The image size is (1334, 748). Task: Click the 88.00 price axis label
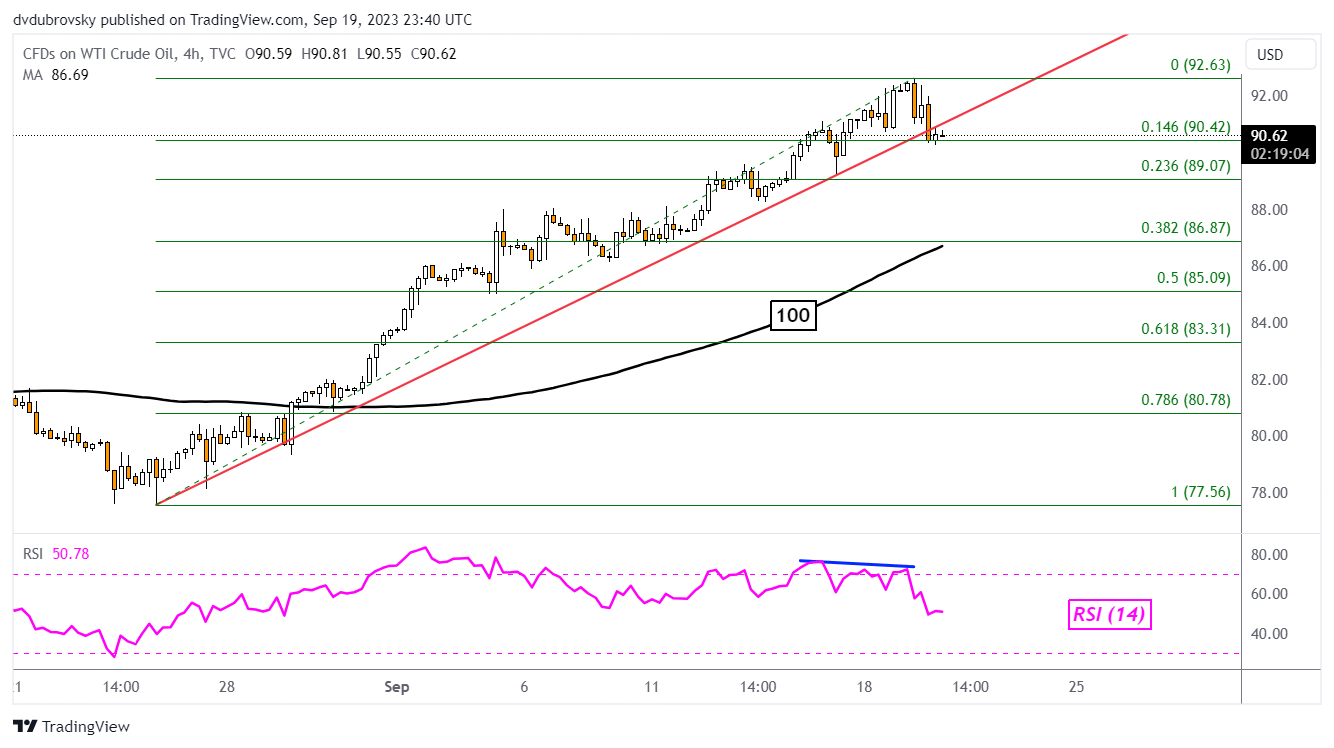tap(1270, 209)
